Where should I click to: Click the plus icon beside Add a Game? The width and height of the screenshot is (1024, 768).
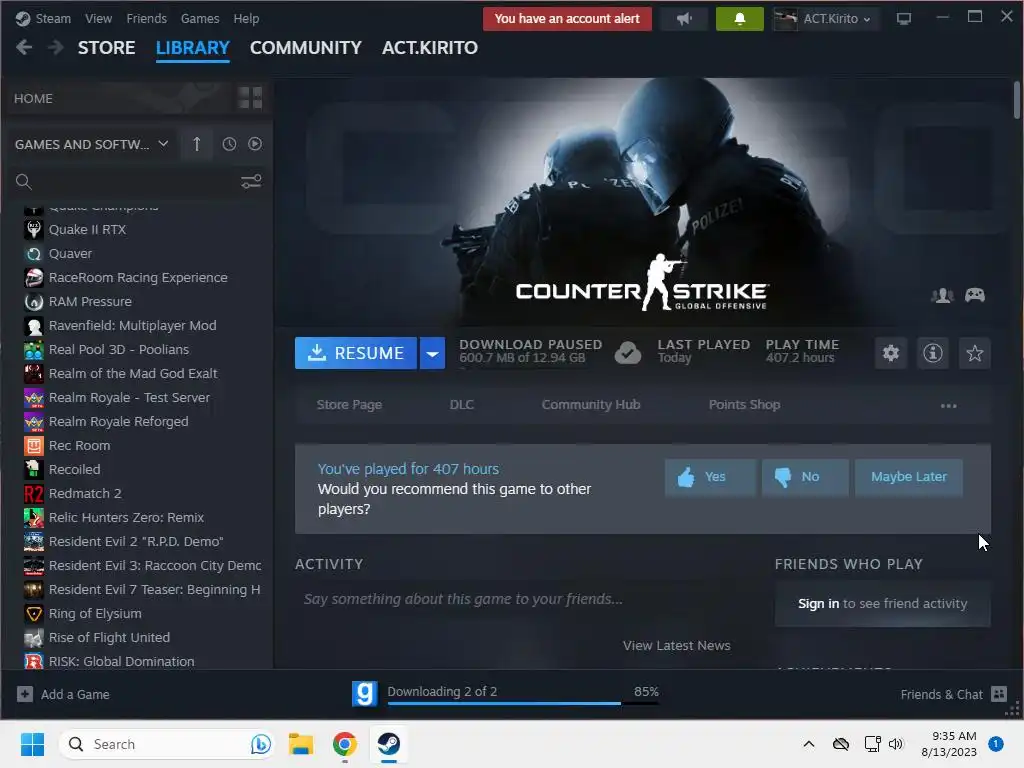(x=25, y=694)
